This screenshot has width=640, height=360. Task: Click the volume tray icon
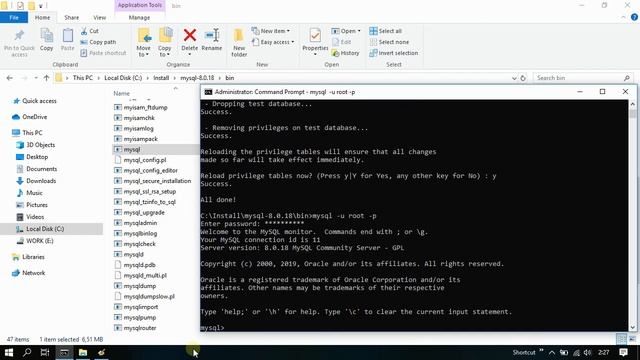tap(587, 352)
